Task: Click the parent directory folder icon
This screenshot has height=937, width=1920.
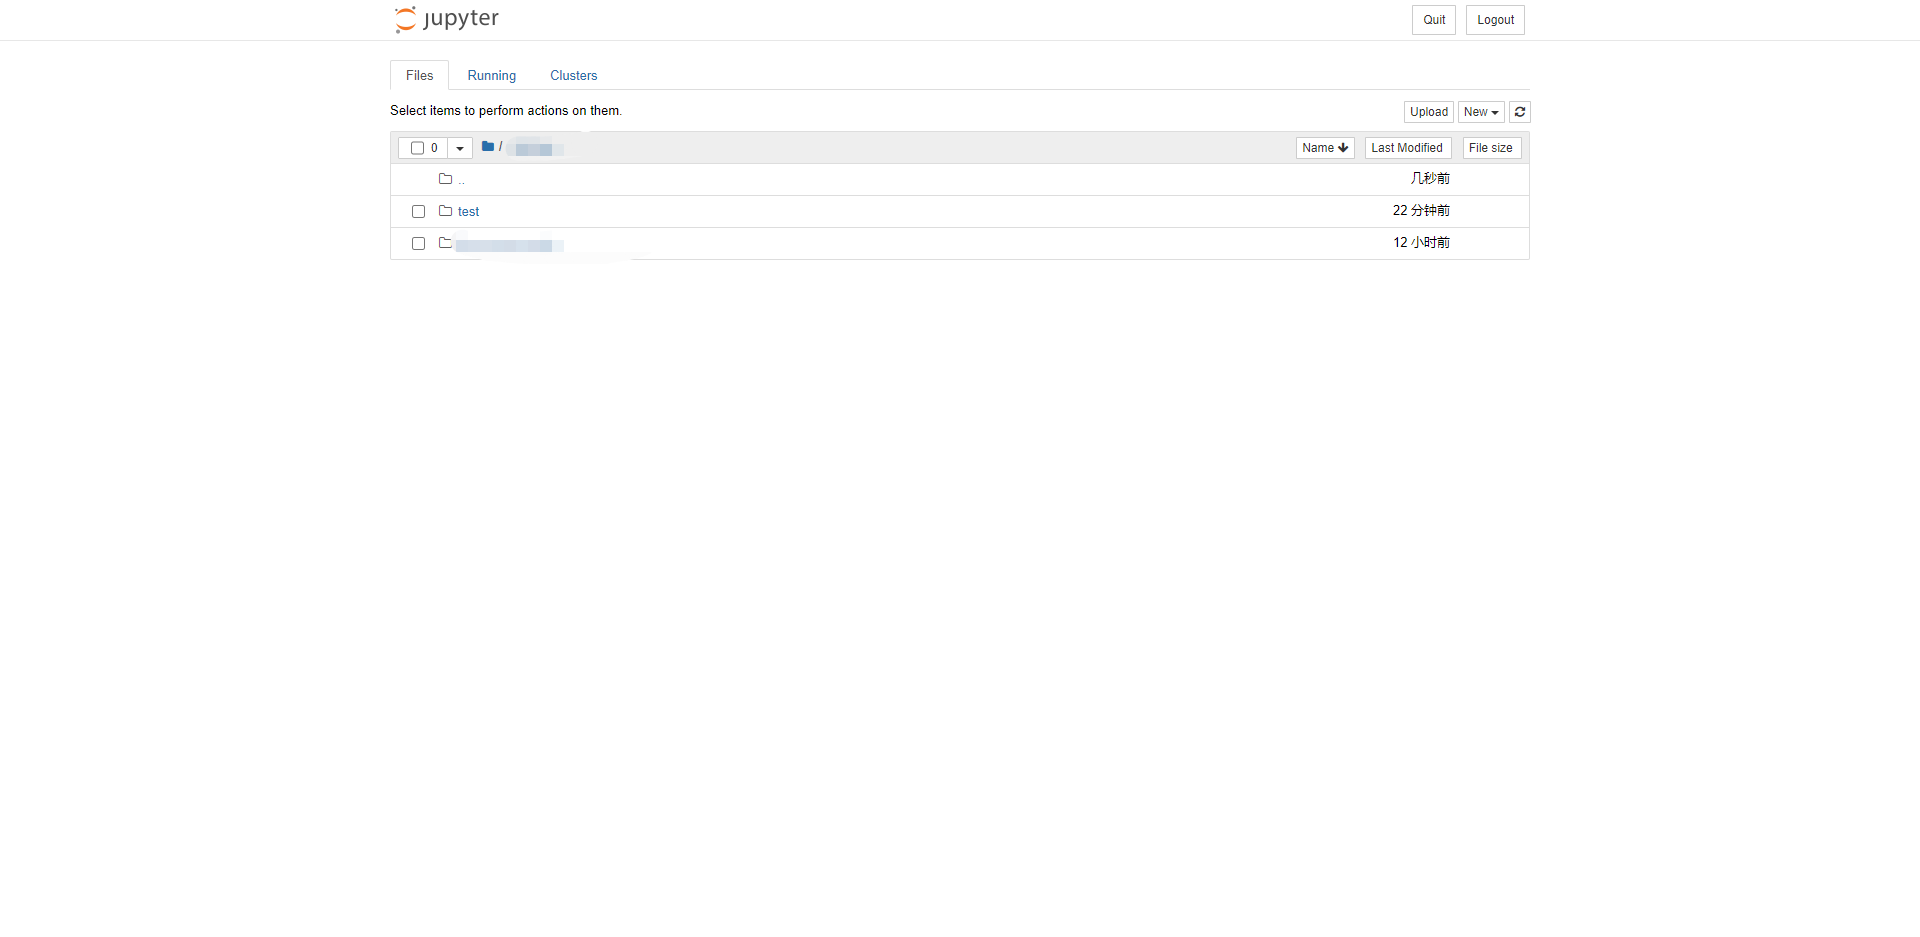Action: (446, 179)
